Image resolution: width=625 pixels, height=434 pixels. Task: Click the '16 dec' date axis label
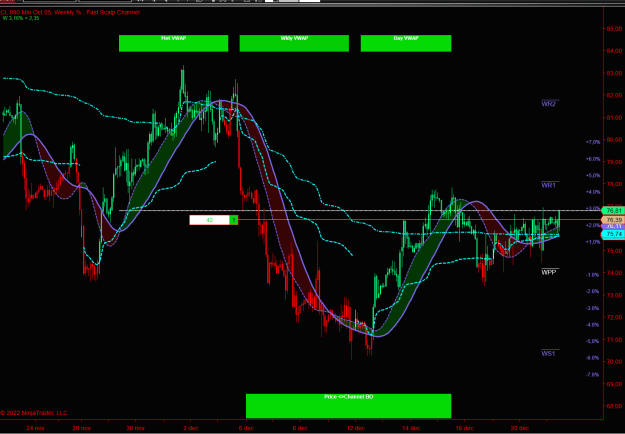pyautogui.click(x=464, y=428)
